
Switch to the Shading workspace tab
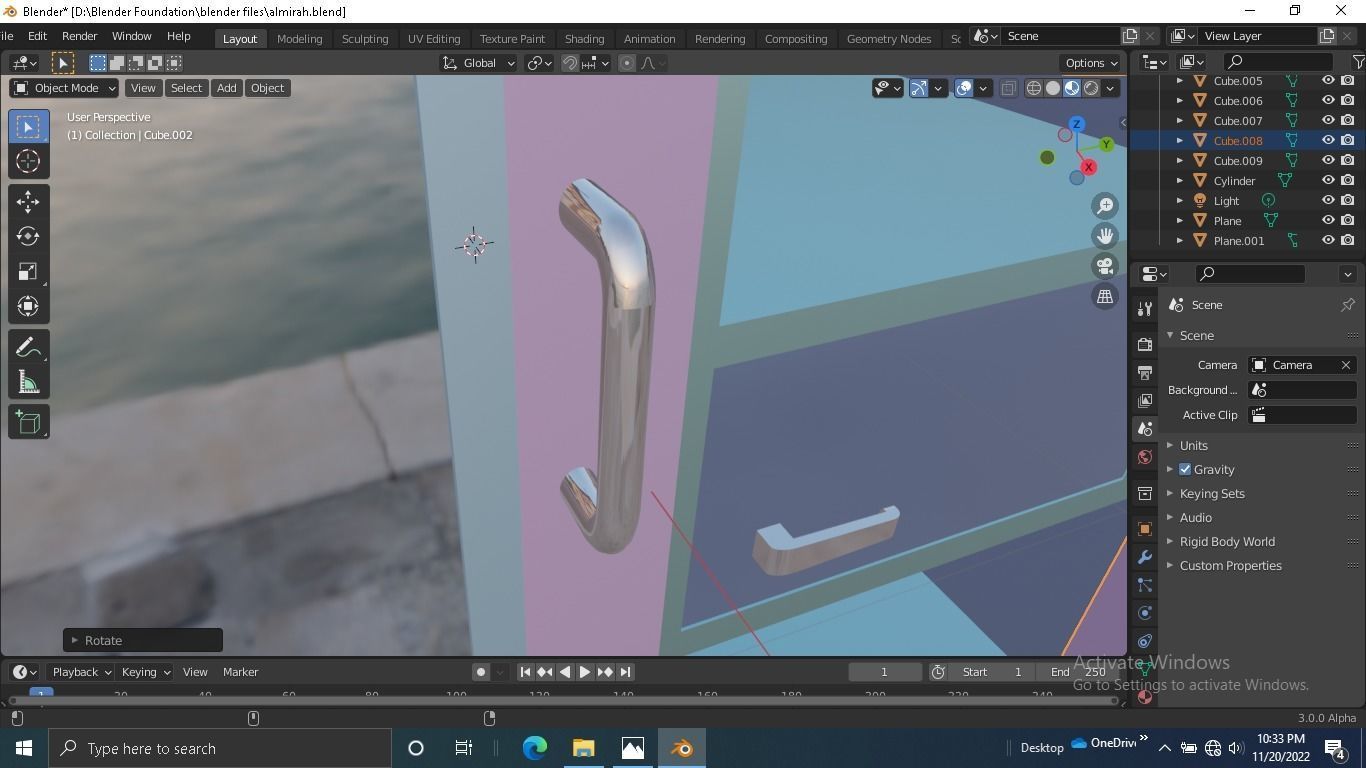584,38
